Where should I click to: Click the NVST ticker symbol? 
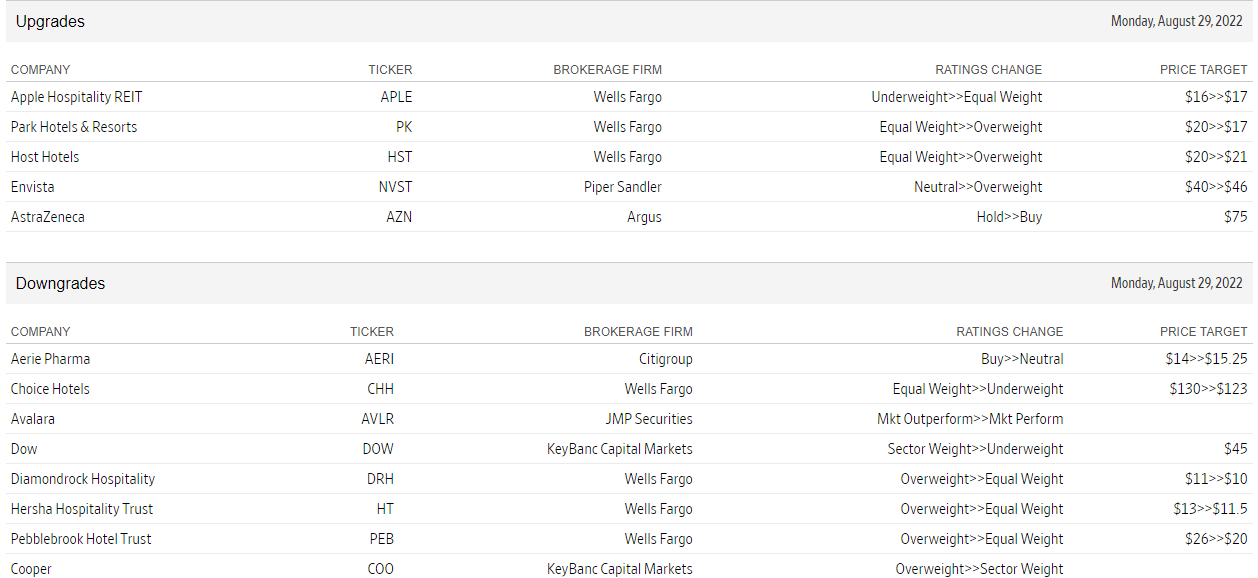[395, 187]
